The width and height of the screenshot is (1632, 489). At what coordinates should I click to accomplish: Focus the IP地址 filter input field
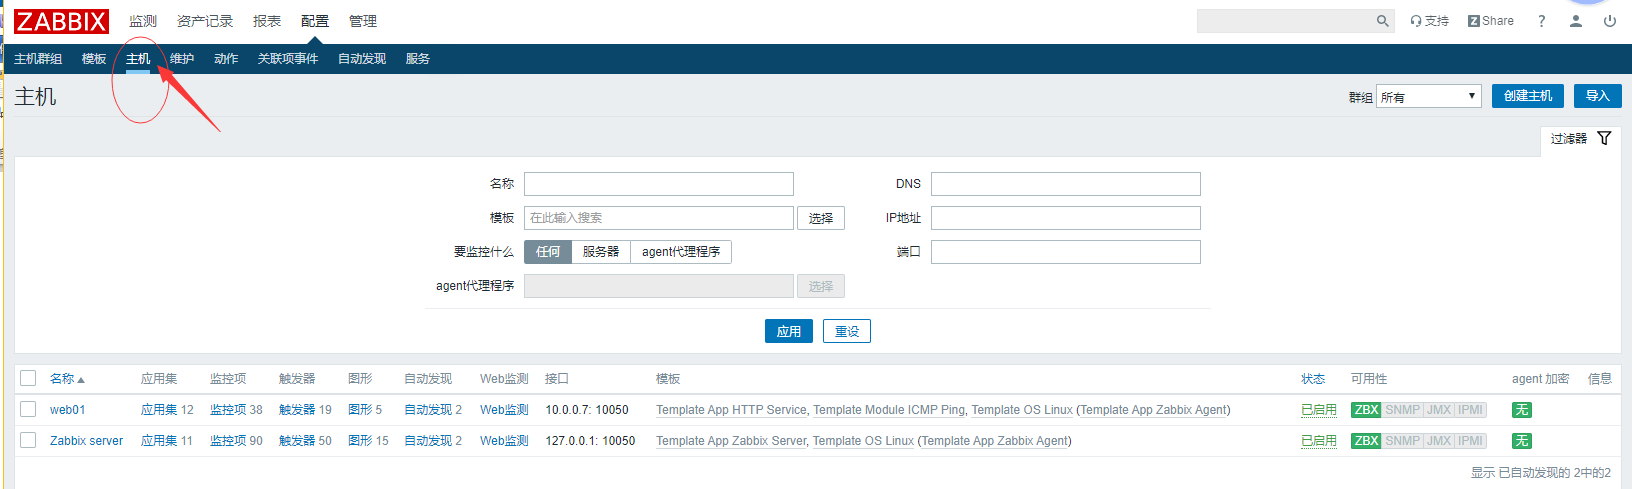point(1066,218)
